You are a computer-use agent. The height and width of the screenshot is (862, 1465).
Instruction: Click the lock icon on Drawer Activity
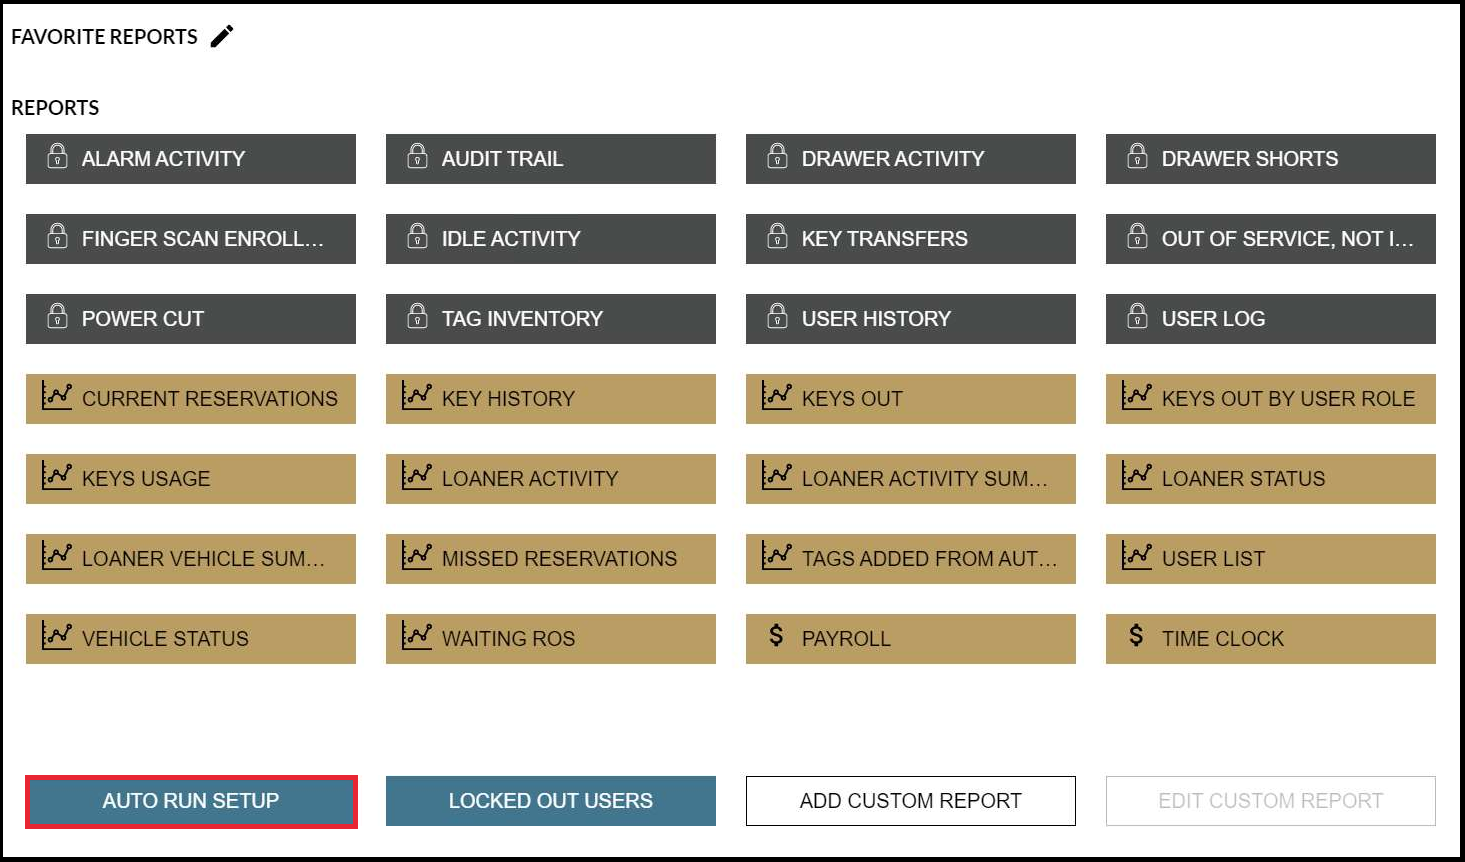click(x=778, y=156)
